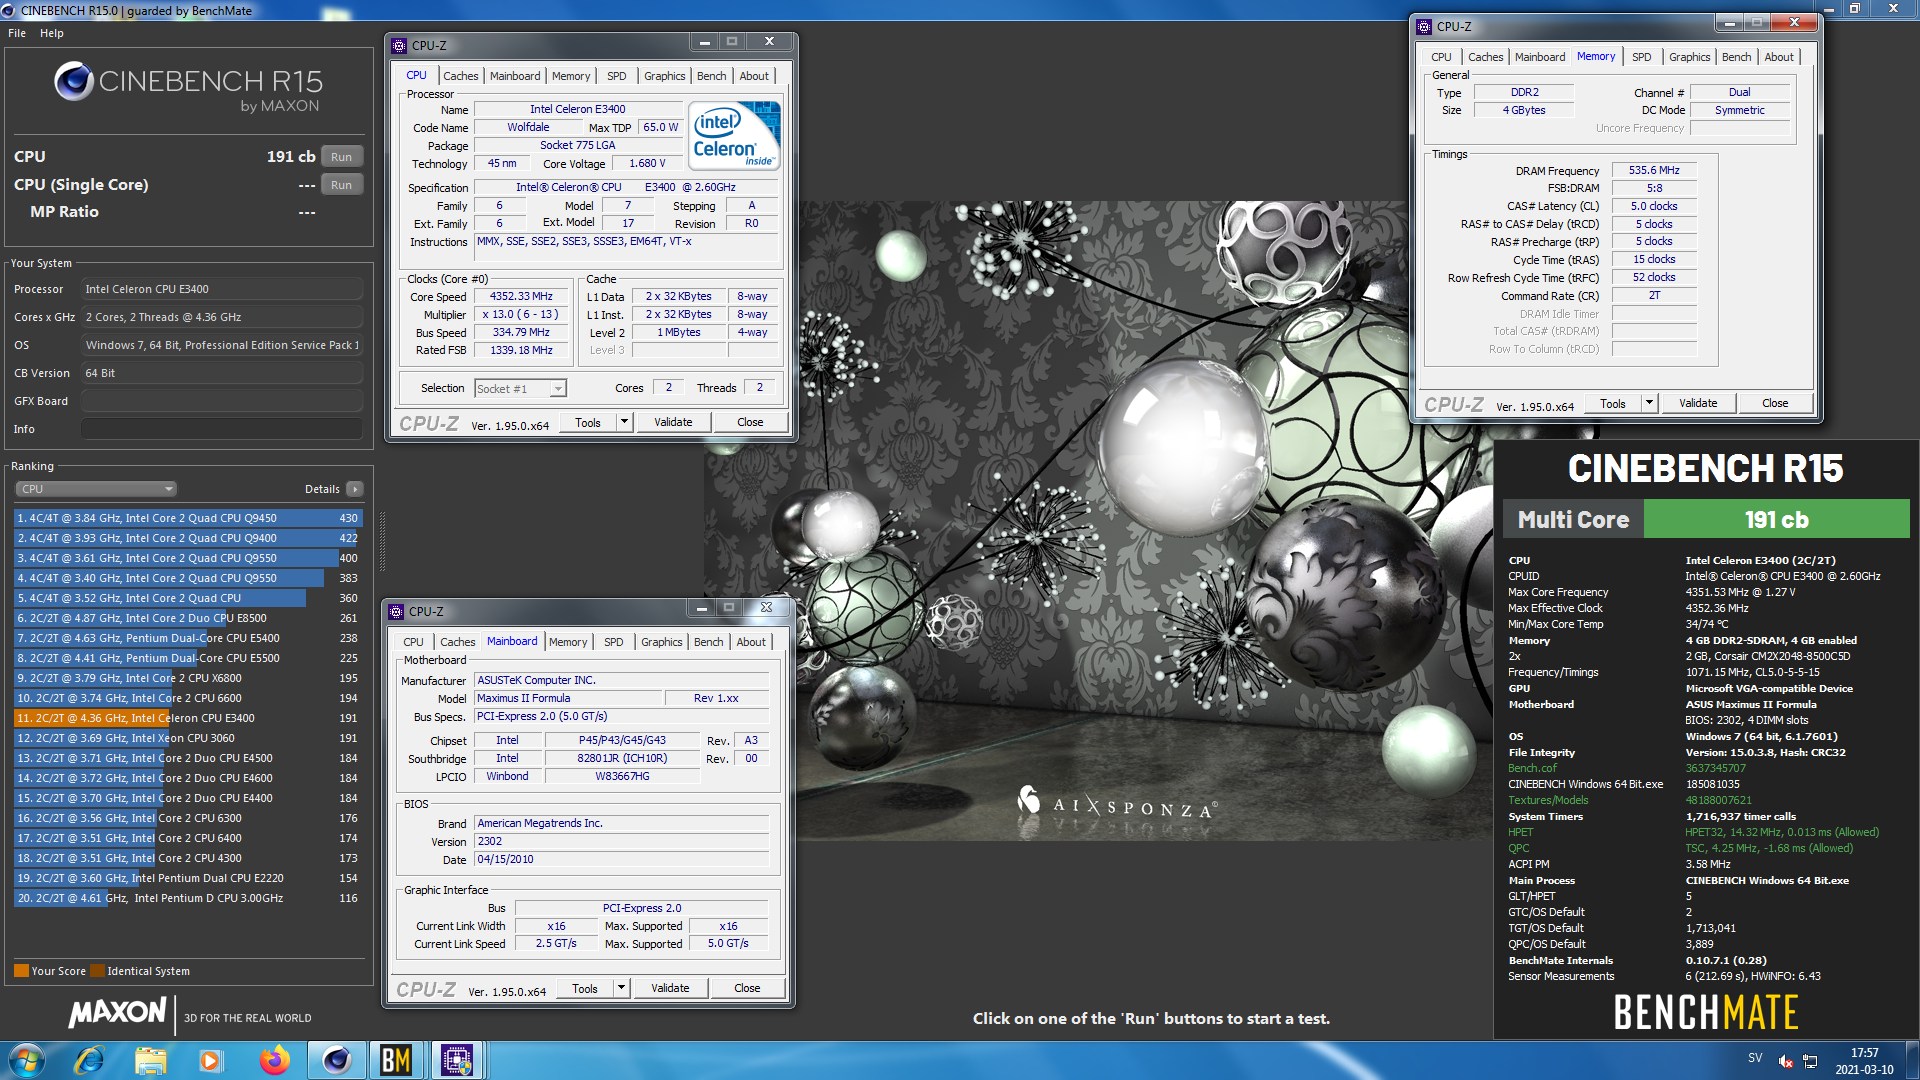This screenshot has height=1080, width=1920.
Task: Open Firefox from the taskbar
Action: click(273, 1060)
